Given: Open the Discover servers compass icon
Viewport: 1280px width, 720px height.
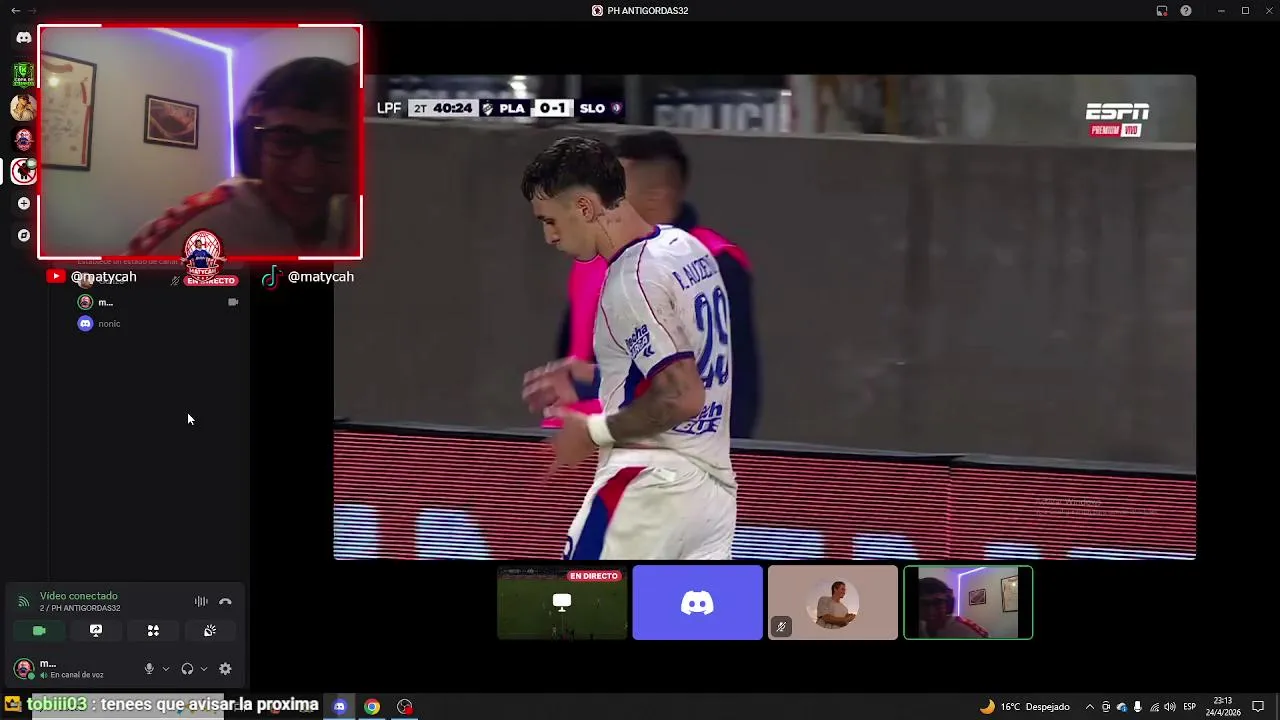Looking at the screenshot, I should [x=24, y=235].
